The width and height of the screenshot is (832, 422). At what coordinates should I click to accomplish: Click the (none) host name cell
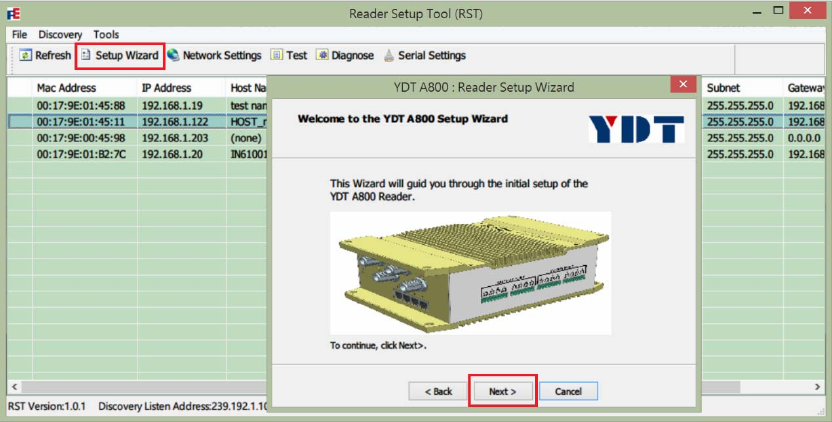[246, 138]
